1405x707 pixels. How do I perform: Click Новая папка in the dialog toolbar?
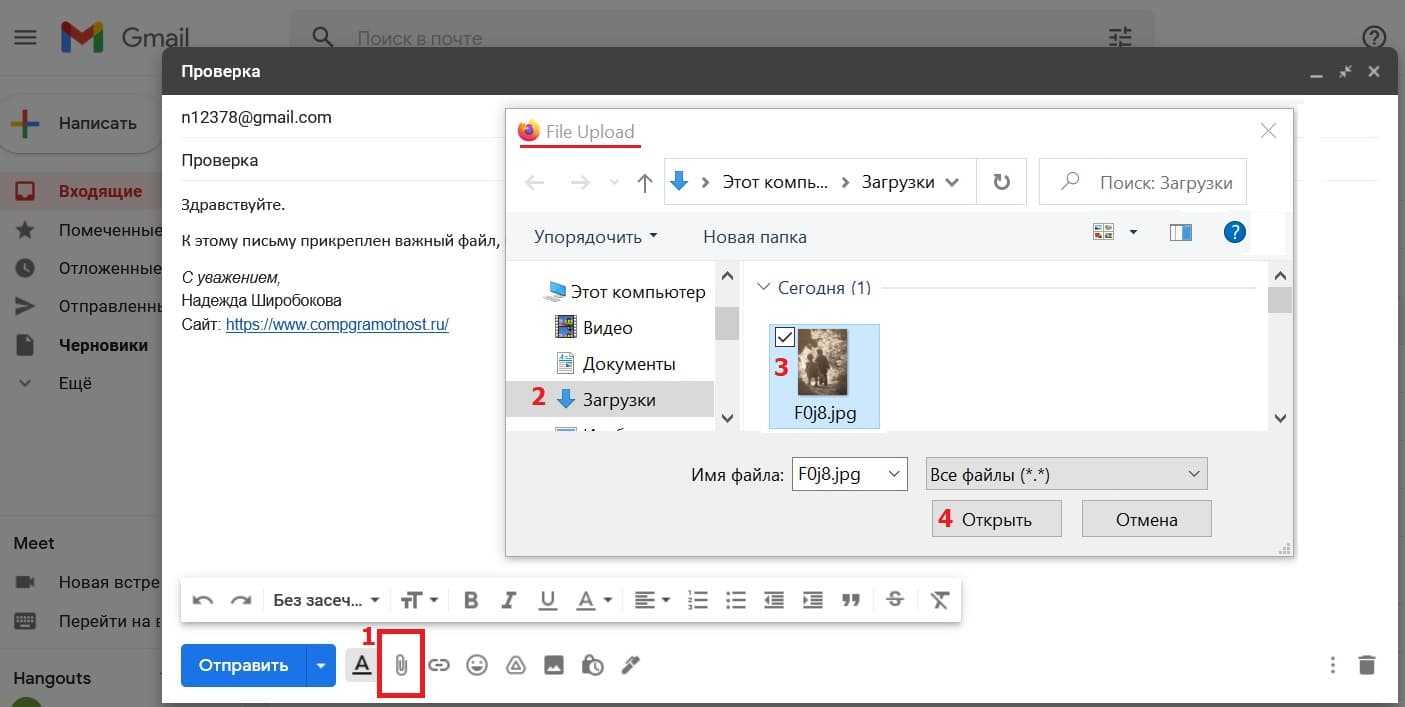[x=754, y=237]
